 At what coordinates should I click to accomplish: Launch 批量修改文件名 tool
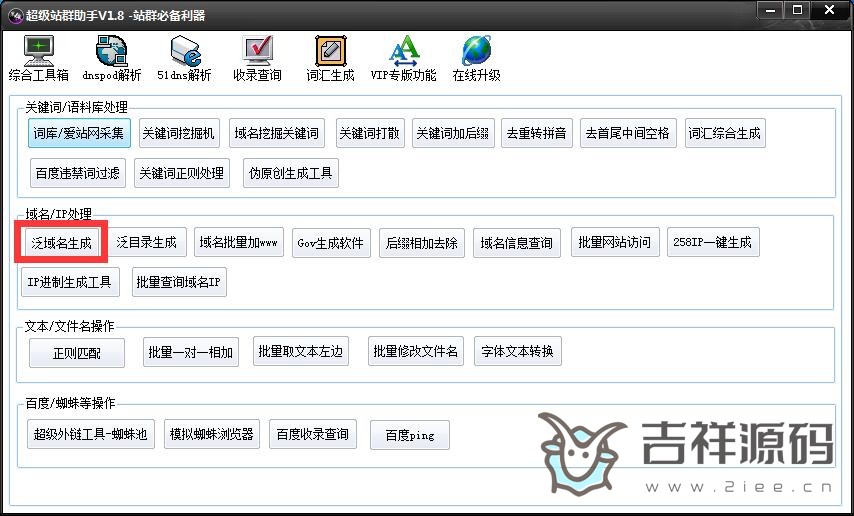click(416, 351)
